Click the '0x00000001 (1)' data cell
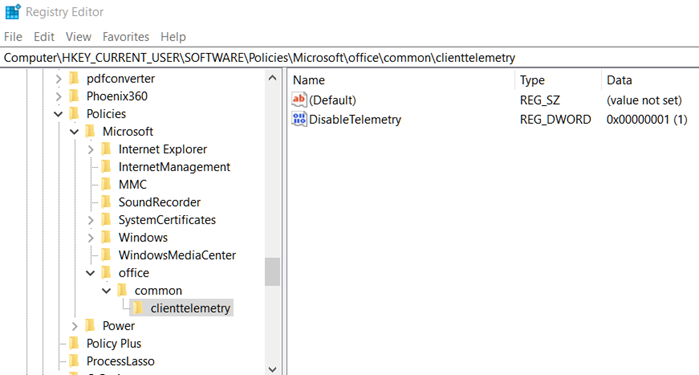The image size is (699, 375). (x=647, y=120)
